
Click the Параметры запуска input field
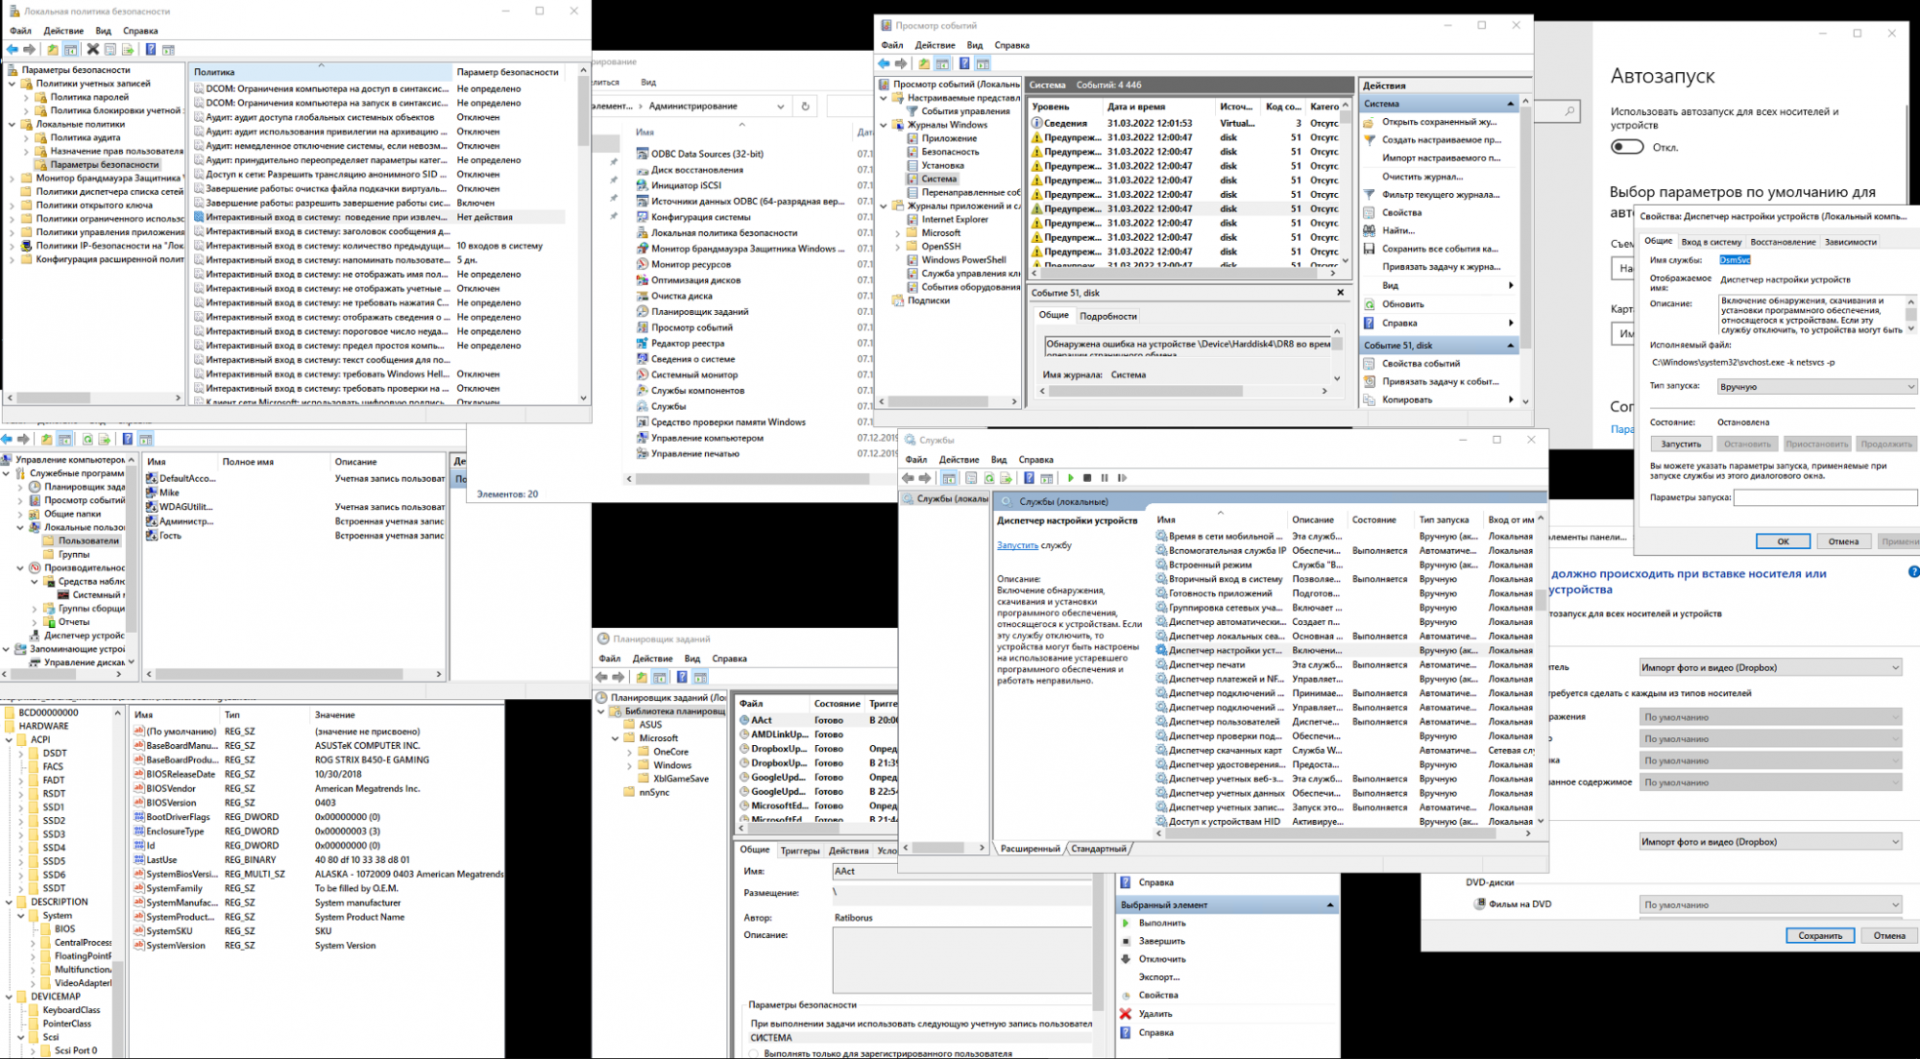[1824, 497]
